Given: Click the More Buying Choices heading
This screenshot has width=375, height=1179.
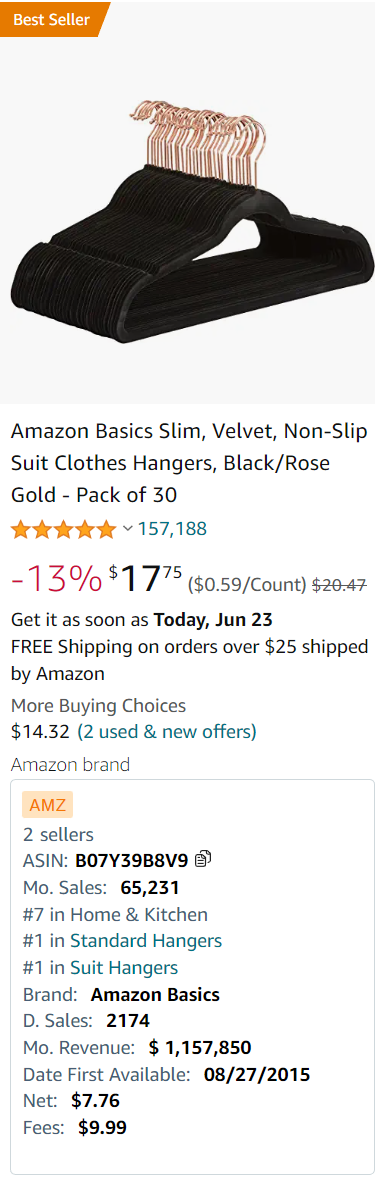Looking at the screenshot, I should (x=98, y=706).
